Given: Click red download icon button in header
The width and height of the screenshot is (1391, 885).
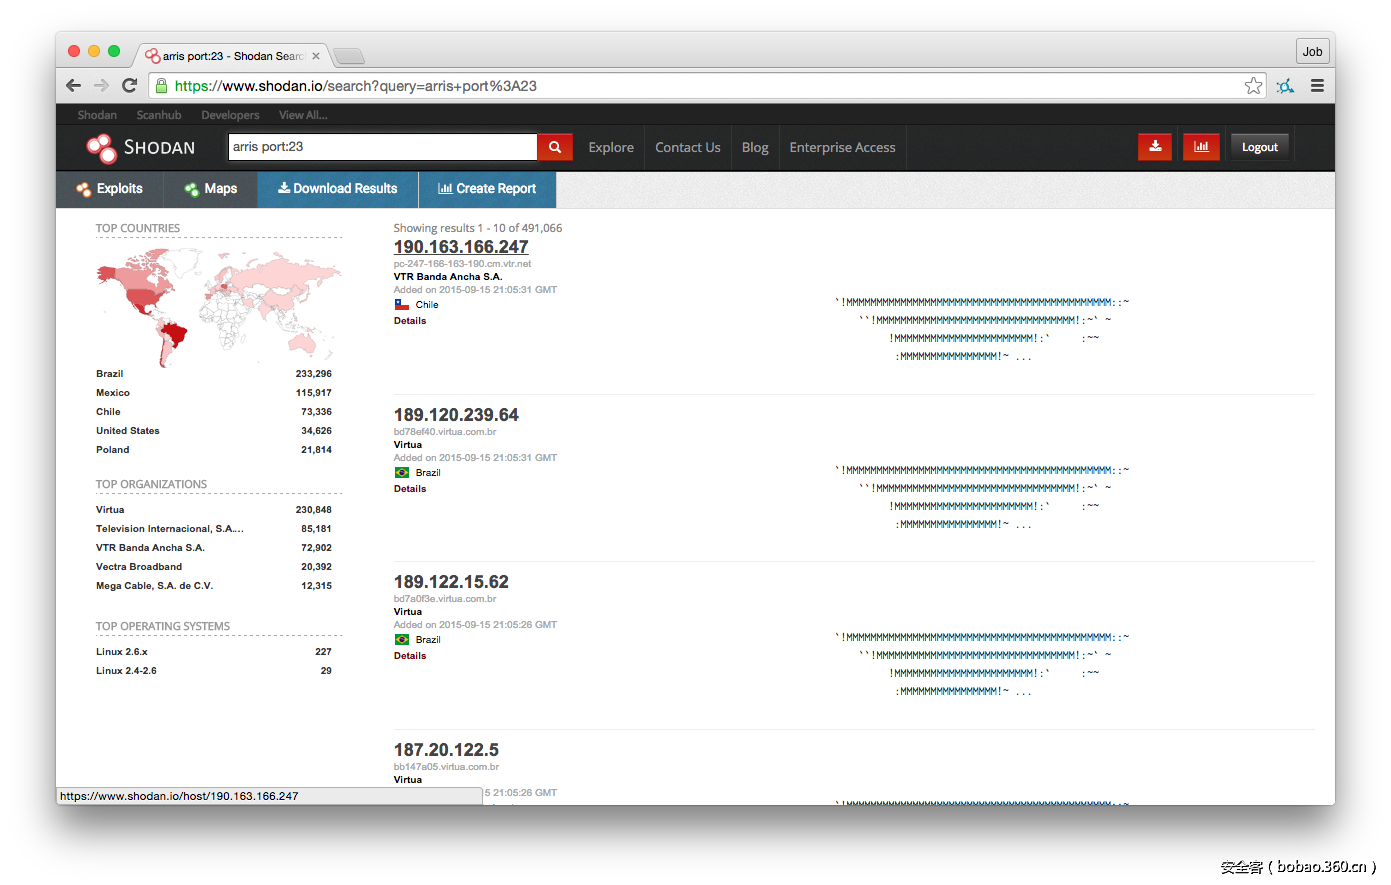Looking at the screenshot, I should pyautogui.click(x=1155, y=147).
